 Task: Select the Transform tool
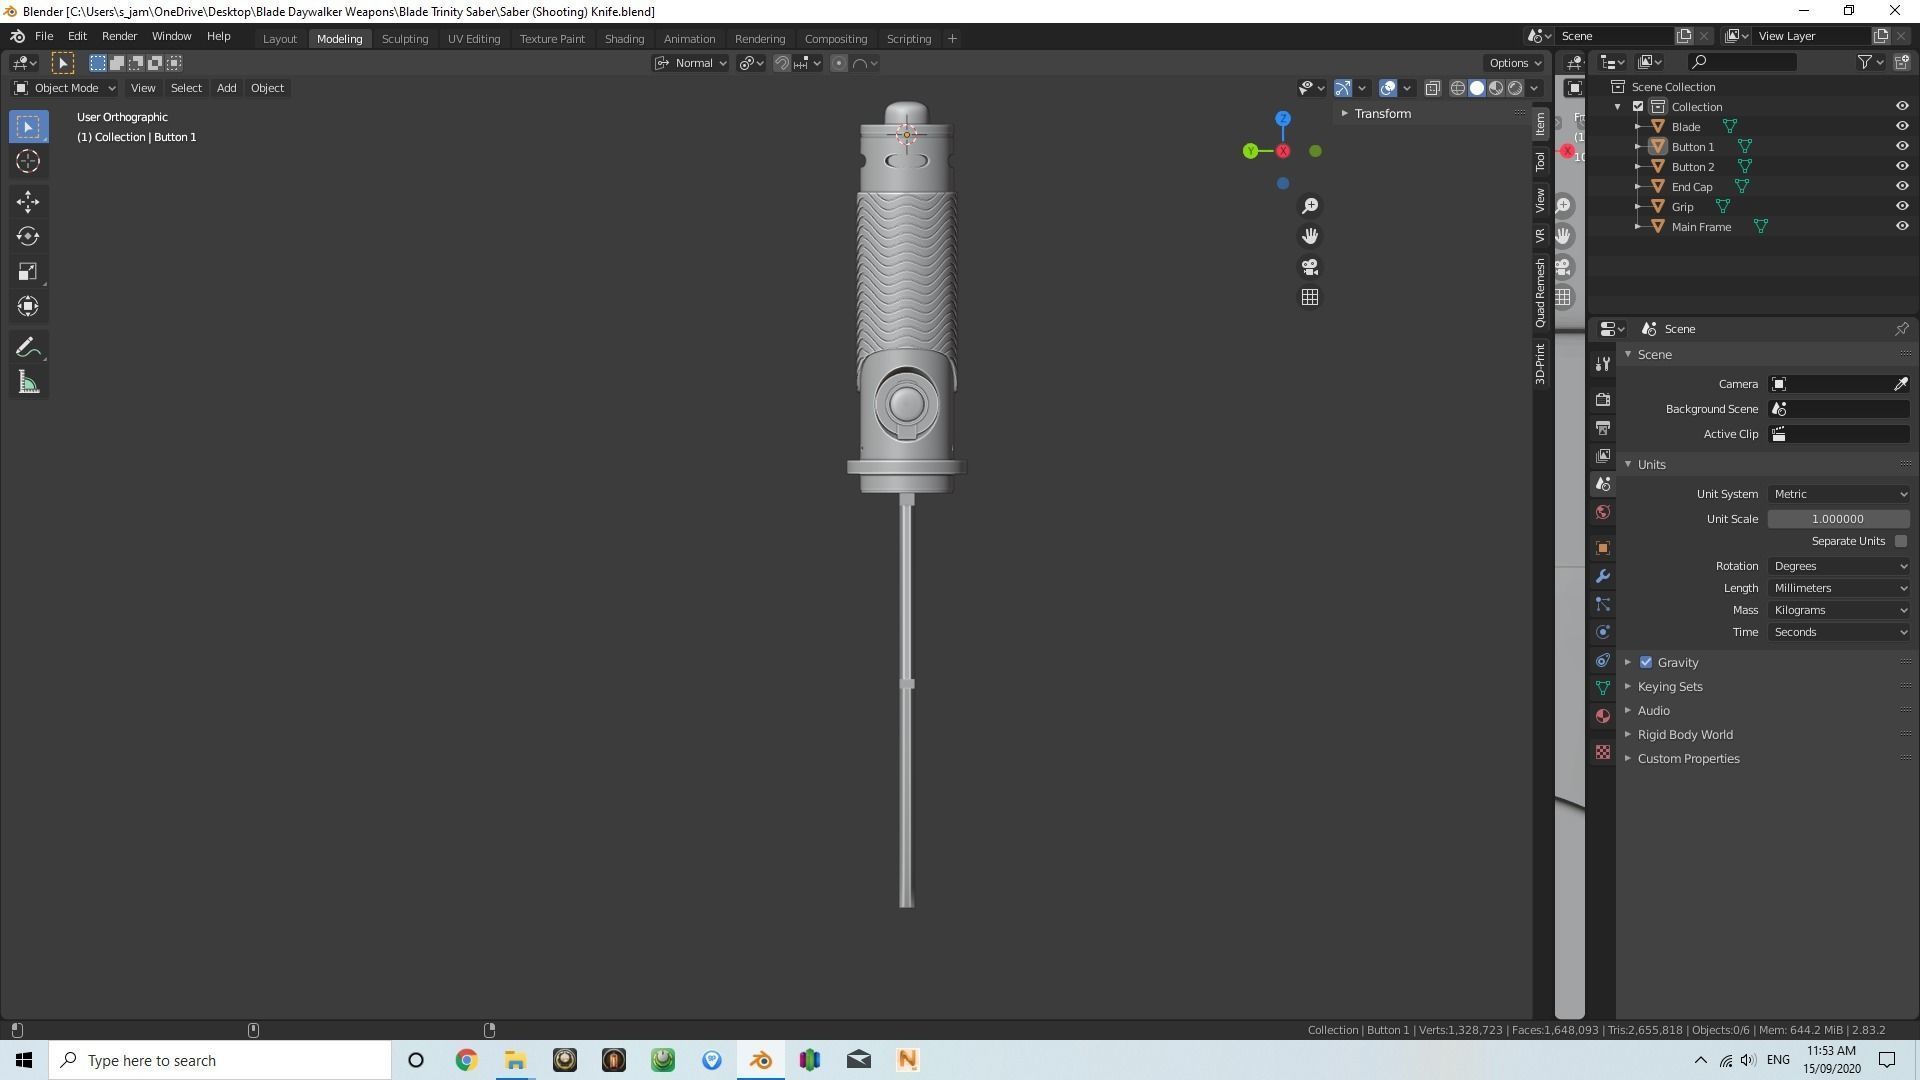(28, 306)
